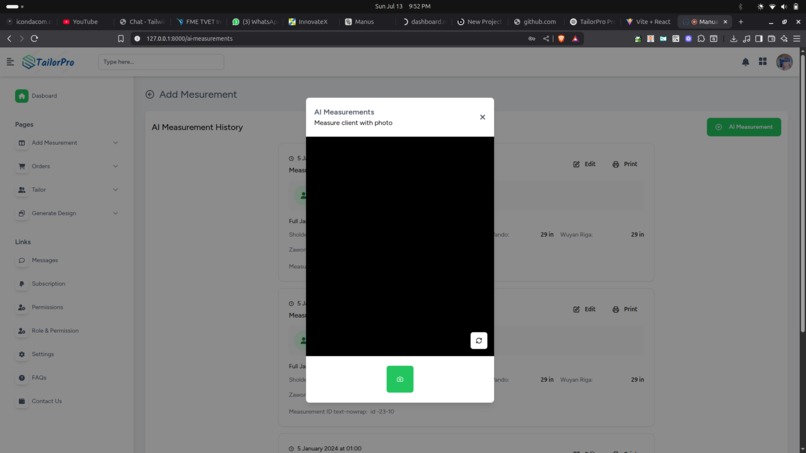The height and width of the screenshot is (453, 806).
Task: Go back in browser
Action: (9, 39)
